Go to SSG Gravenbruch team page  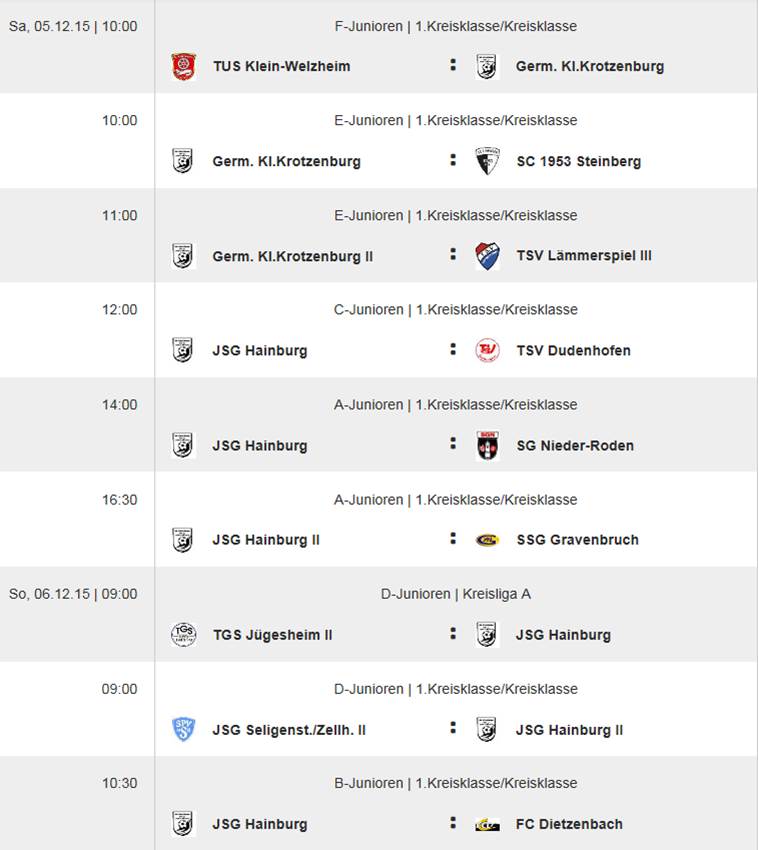(x=577, y=540)
